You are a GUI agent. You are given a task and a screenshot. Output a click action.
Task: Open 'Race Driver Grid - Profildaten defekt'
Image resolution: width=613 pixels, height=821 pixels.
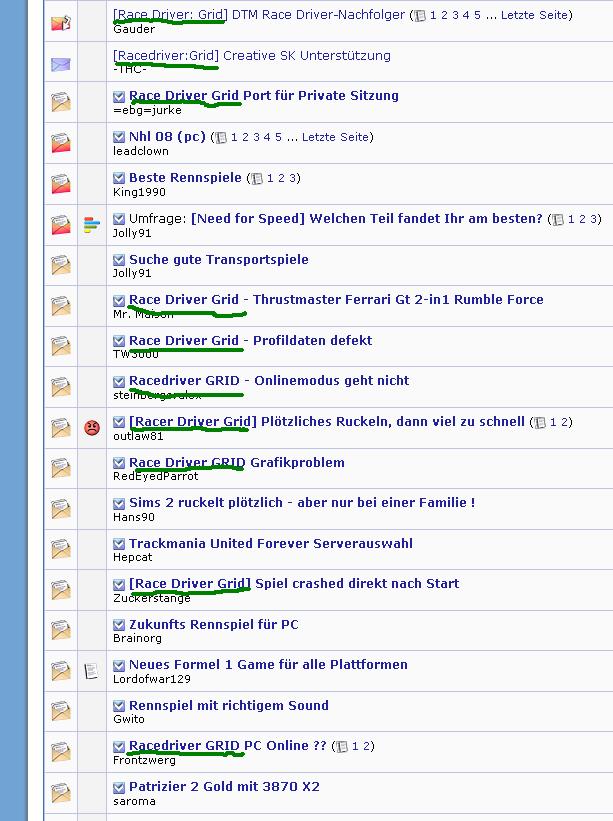251,340
